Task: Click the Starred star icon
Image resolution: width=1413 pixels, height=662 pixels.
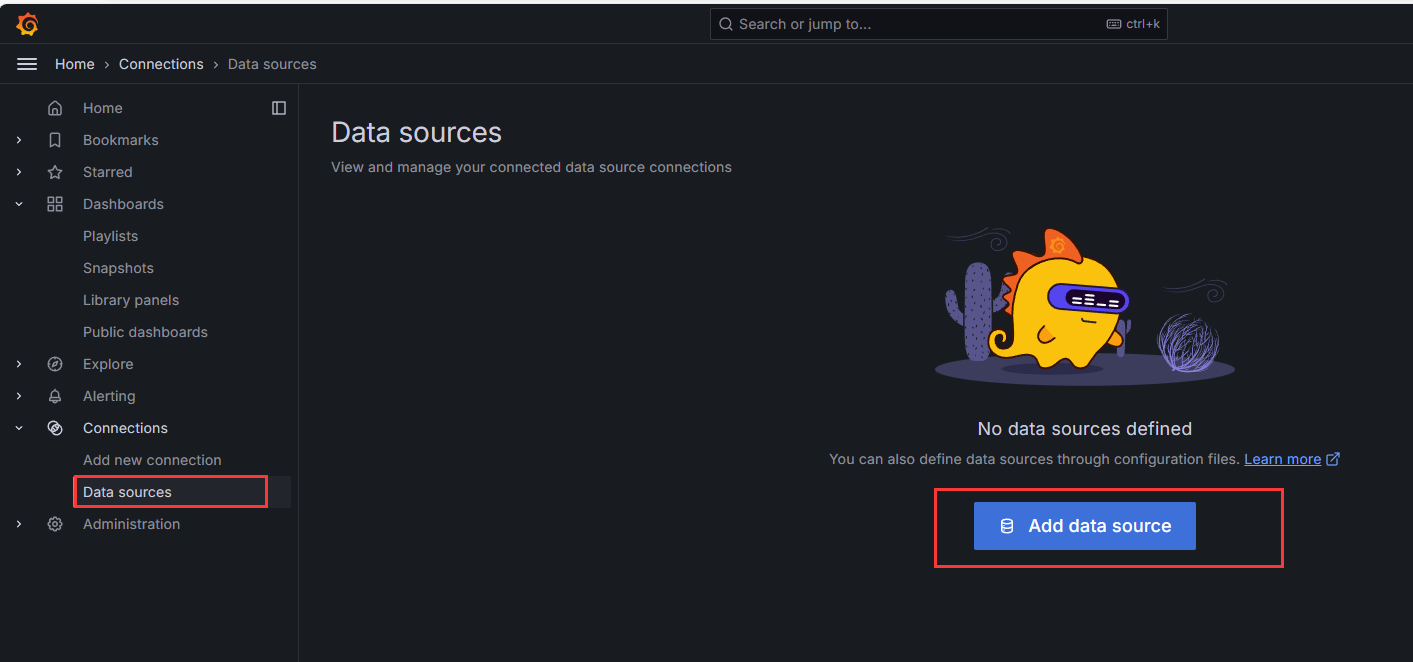Action: [55, 172]
